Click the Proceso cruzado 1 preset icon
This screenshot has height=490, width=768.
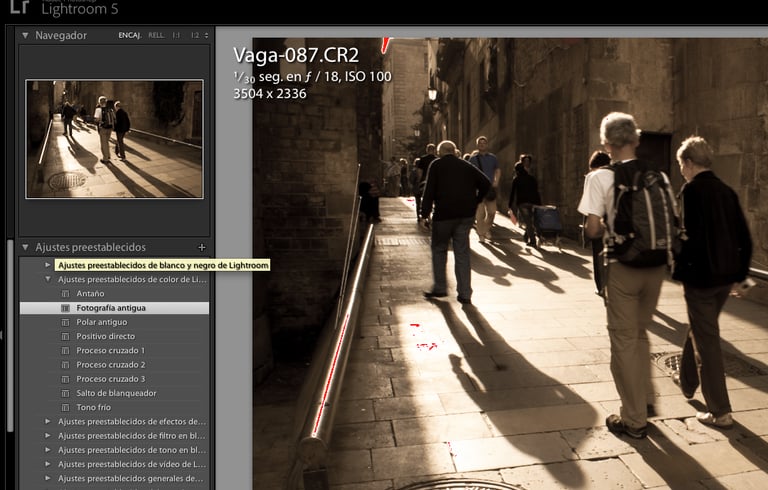tap(65, 350)
